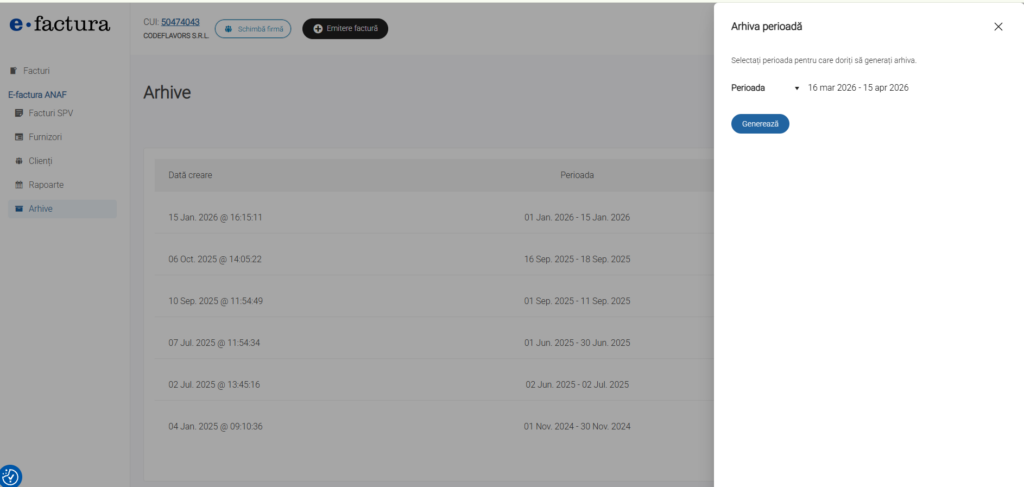Viewport: 1024px width, 487px height.
Task: Open the cookie preferences icon
Action: [x=11, y=477]
